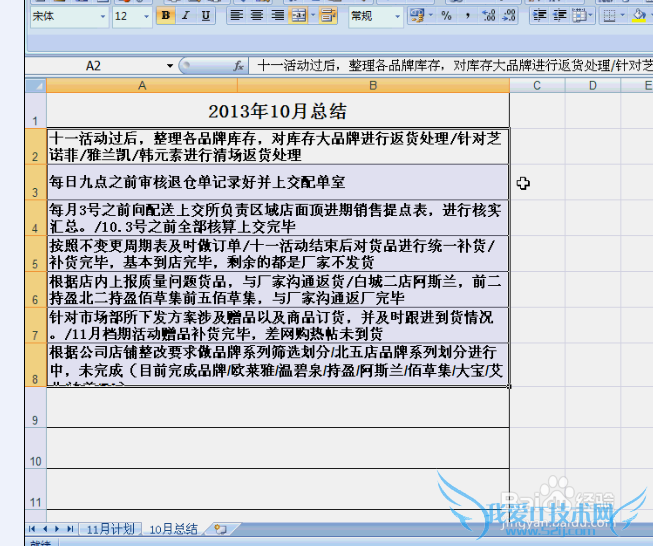The width and height of the screenshot is (653, 546).
Task: Open borders dropdown arrow
Action: click(x=623, y=16)
